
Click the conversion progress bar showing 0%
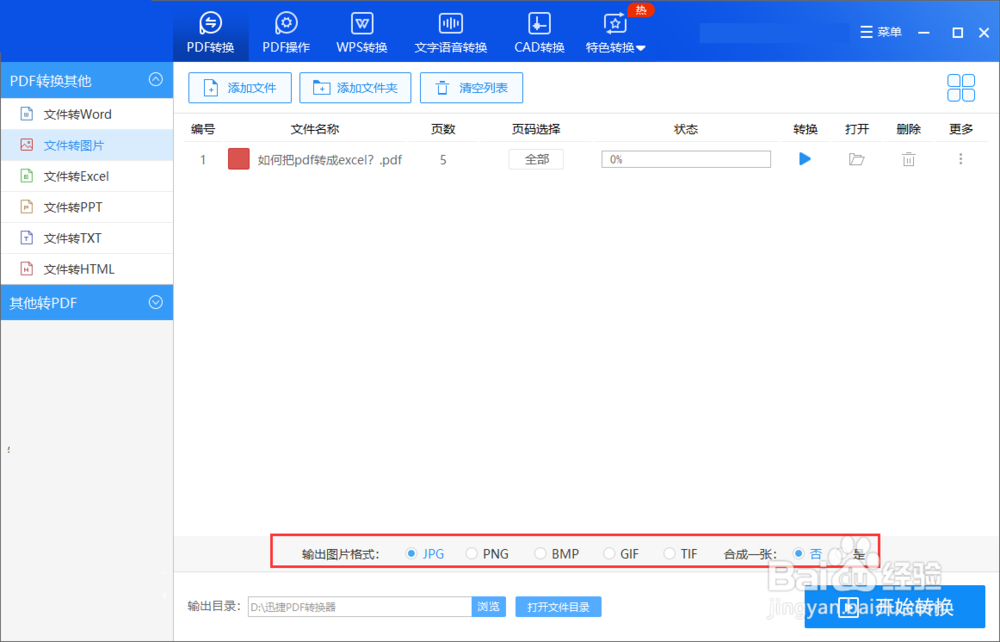[686, 158]
